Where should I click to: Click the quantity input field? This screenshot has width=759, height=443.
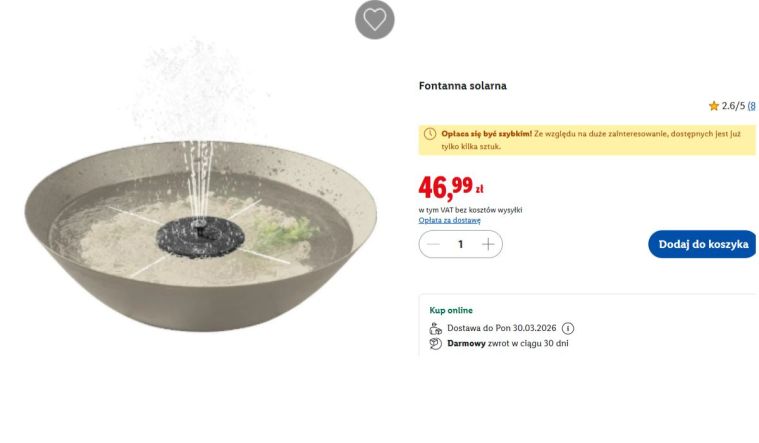(460, 244)
